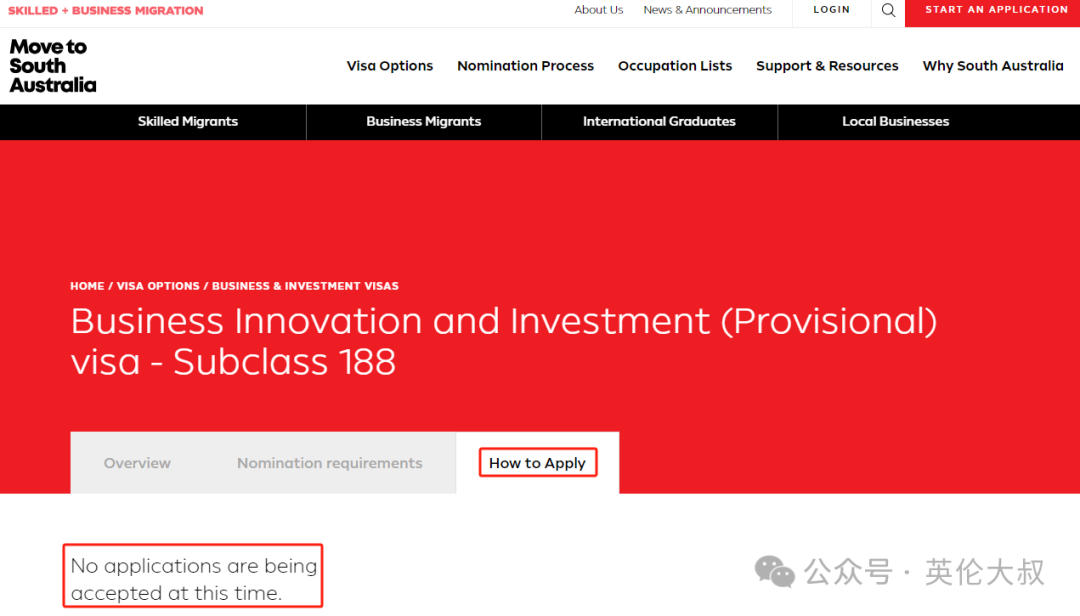The height and width of the screenshot is (616, 1080).
Task: Open News & Announcements
Action: coord(707,10)
